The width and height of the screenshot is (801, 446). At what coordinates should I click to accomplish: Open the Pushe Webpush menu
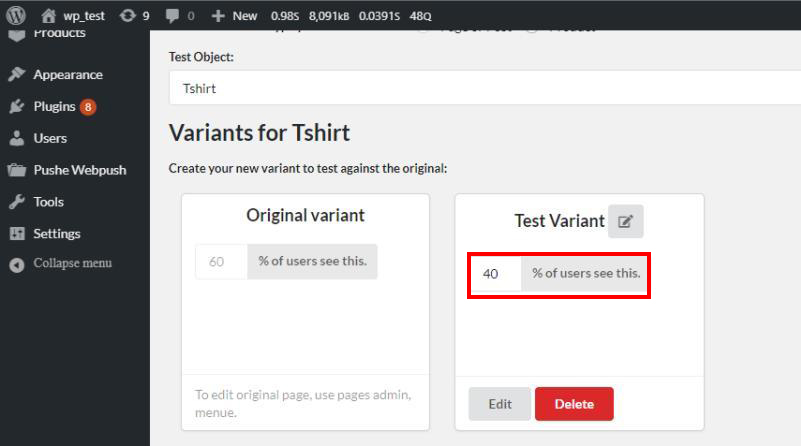point(80,170)
